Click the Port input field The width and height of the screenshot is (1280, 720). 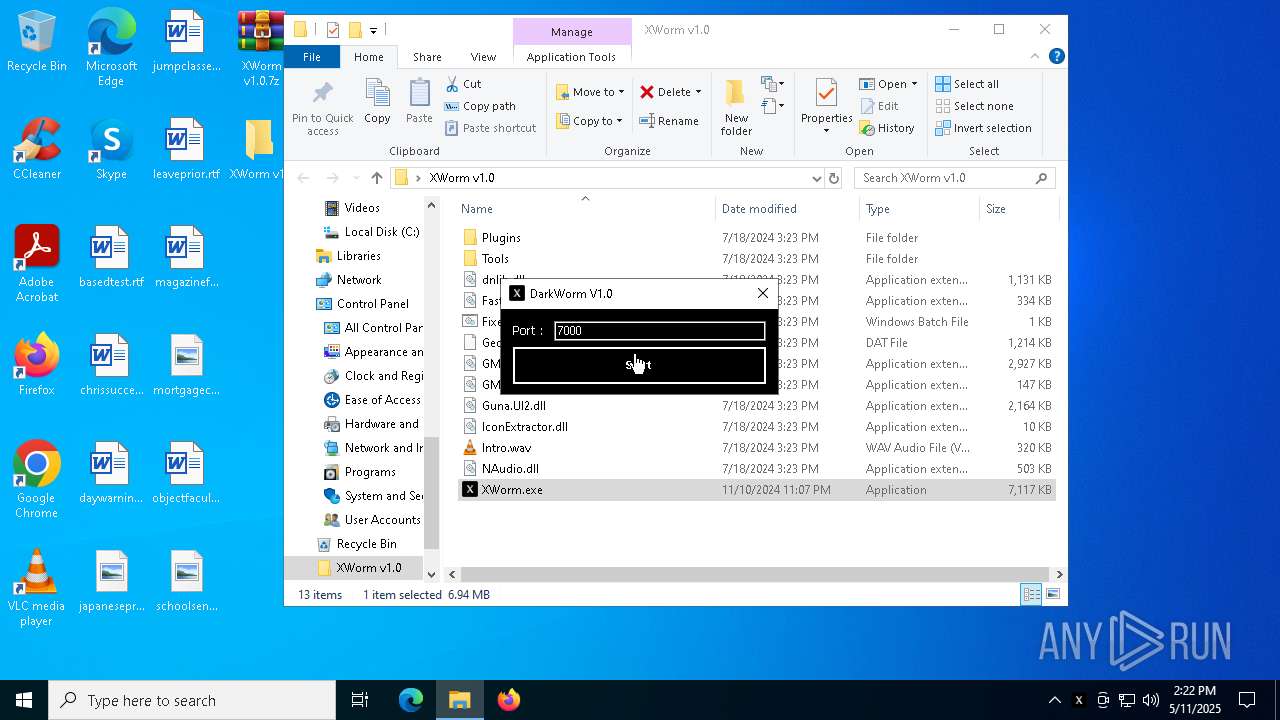pos(660,330)
